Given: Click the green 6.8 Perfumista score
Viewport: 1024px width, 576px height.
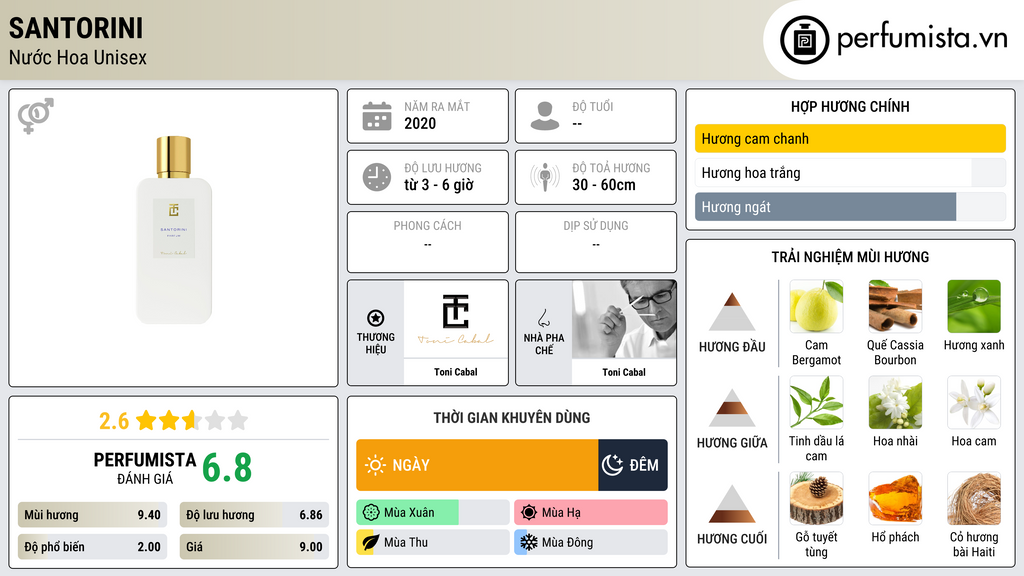Looking at the screenshot, I should [227, 468].
